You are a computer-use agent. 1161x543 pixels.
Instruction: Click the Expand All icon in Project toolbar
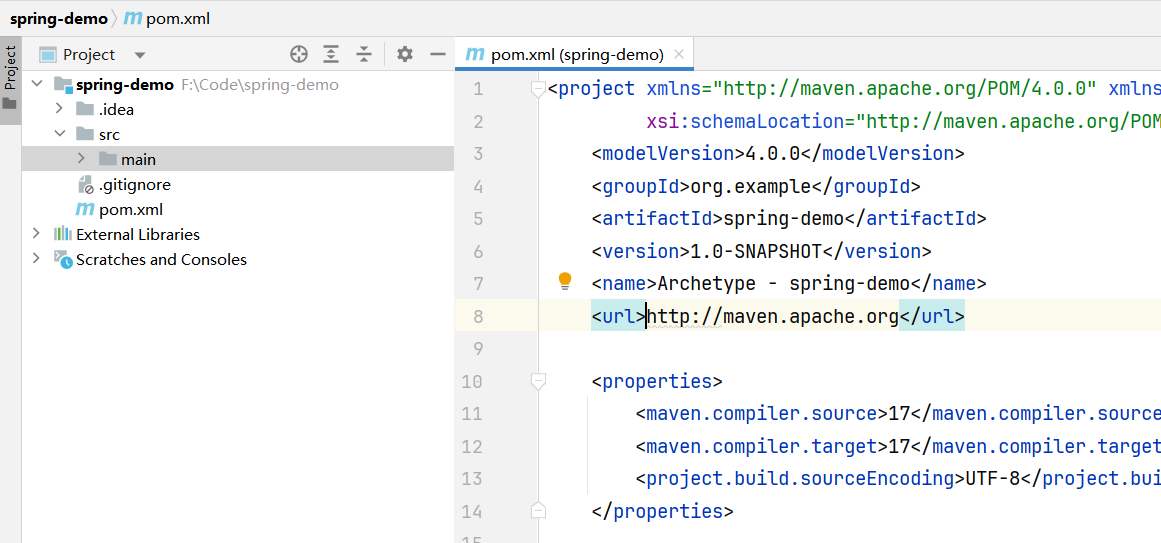[331, 54]
